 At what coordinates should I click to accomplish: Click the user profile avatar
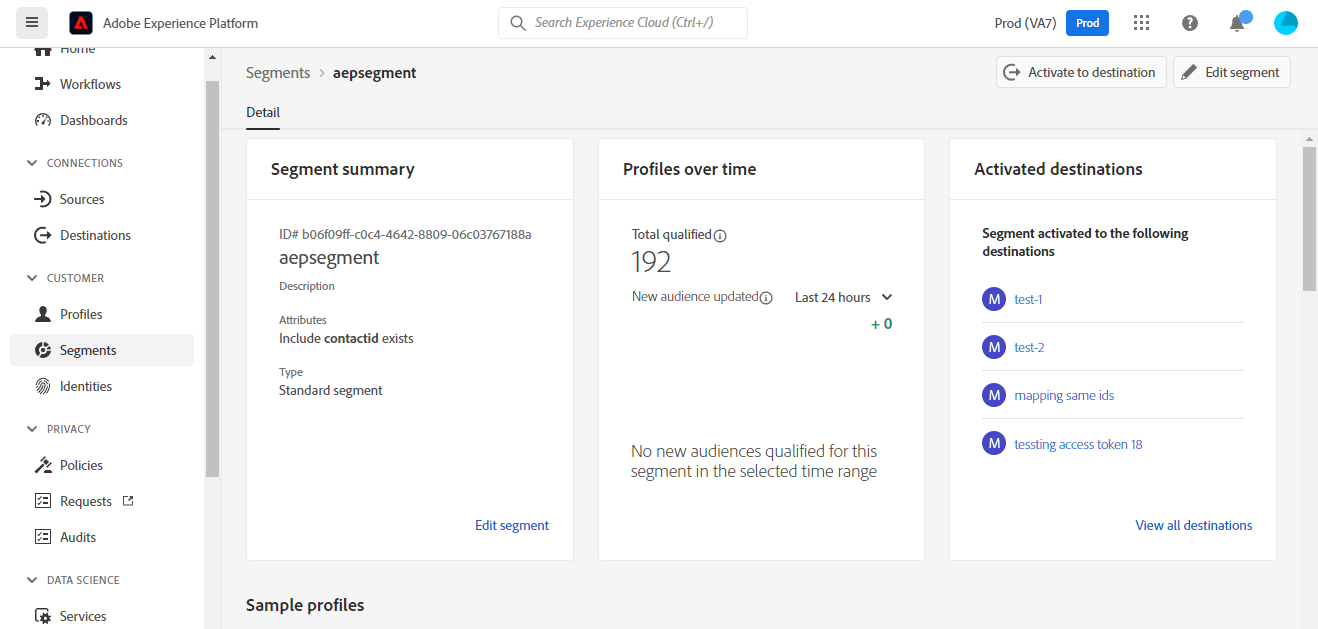1285,23
